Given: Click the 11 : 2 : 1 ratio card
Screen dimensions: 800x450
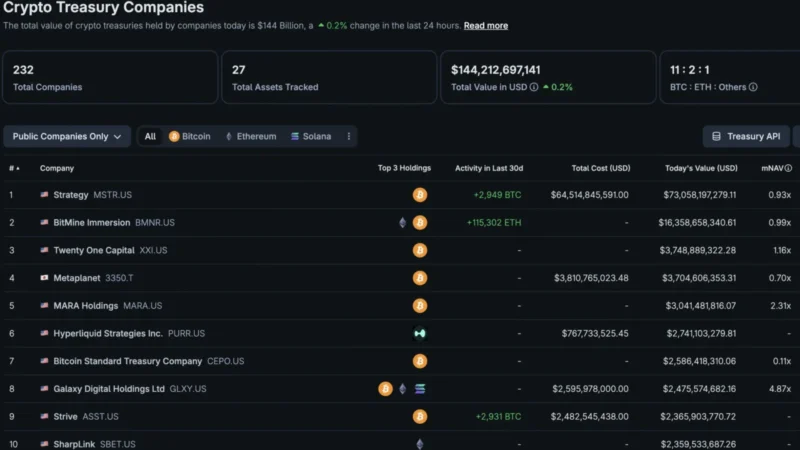Looking at the screenshot, I should pyautogui.click(x=730, y=77).
